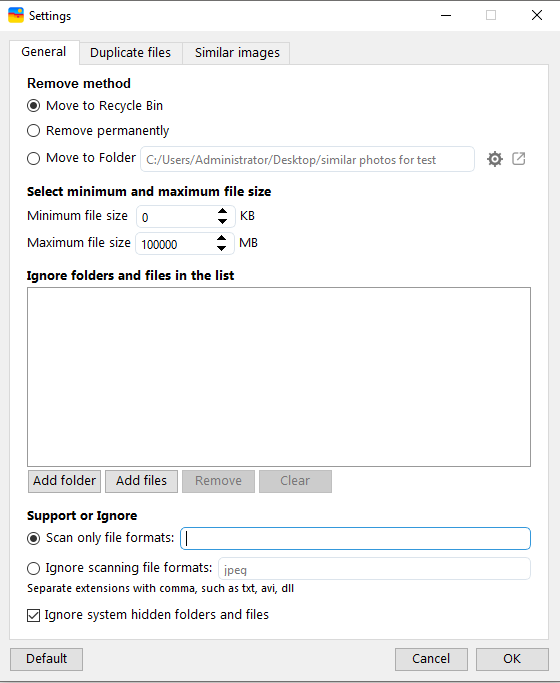
Task: Dismiss the dialog with the Cancel button
Action: (431, 659)
